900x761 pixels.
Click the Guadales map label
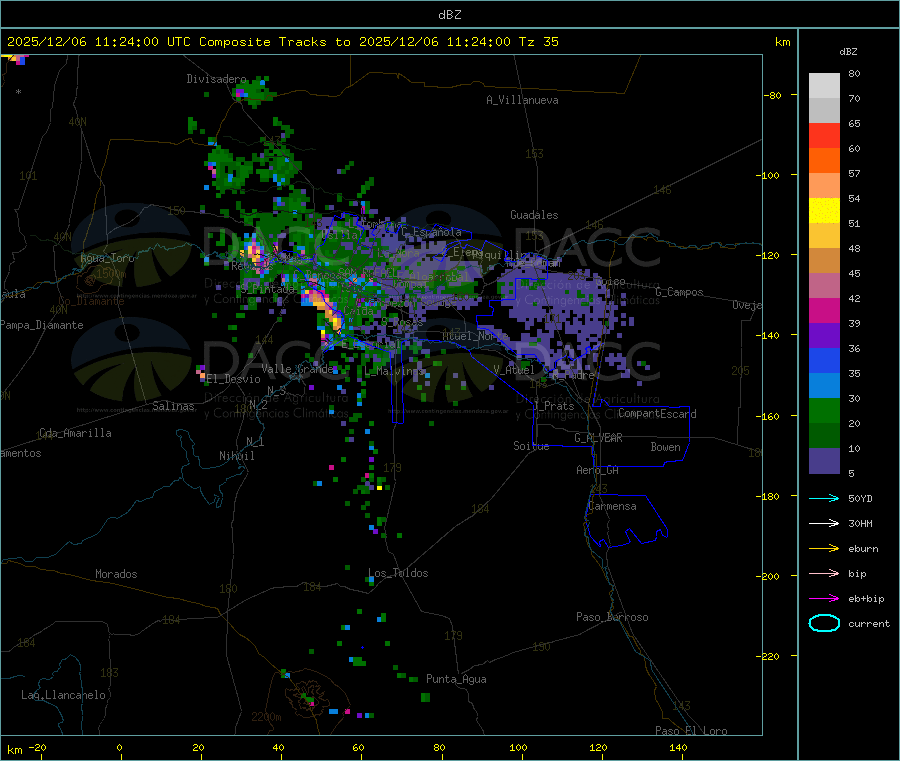(534, 215)
